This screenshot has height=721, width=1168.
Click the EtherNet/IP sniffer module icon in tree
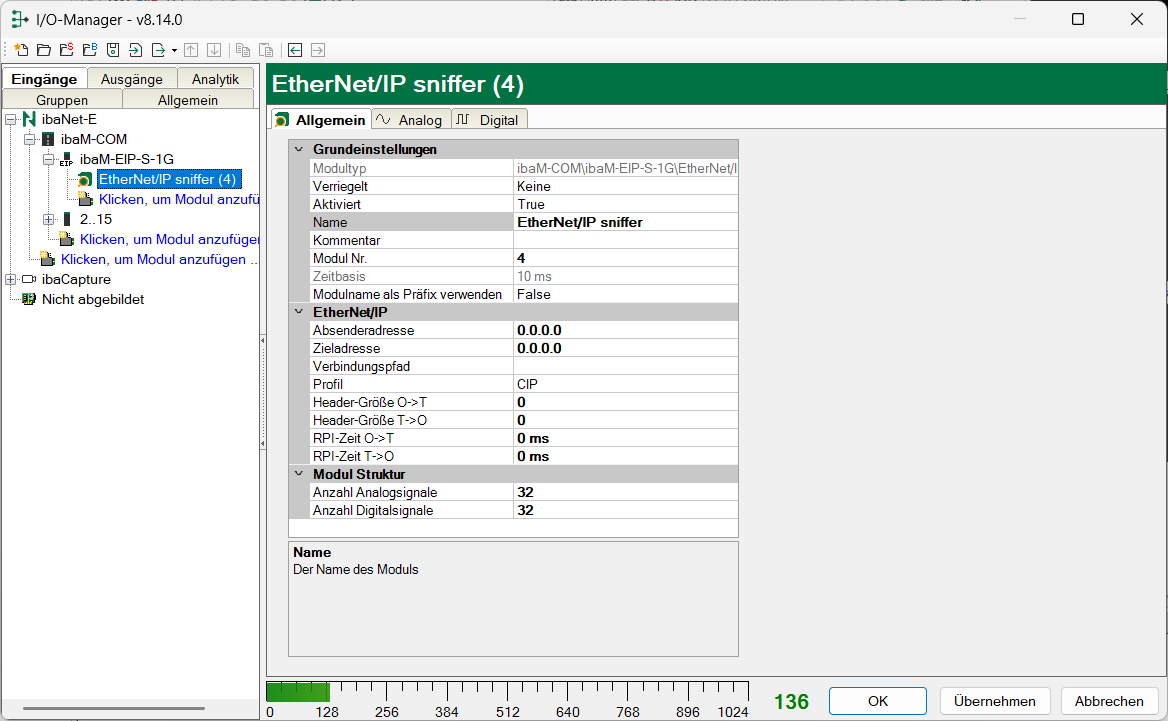85,180
